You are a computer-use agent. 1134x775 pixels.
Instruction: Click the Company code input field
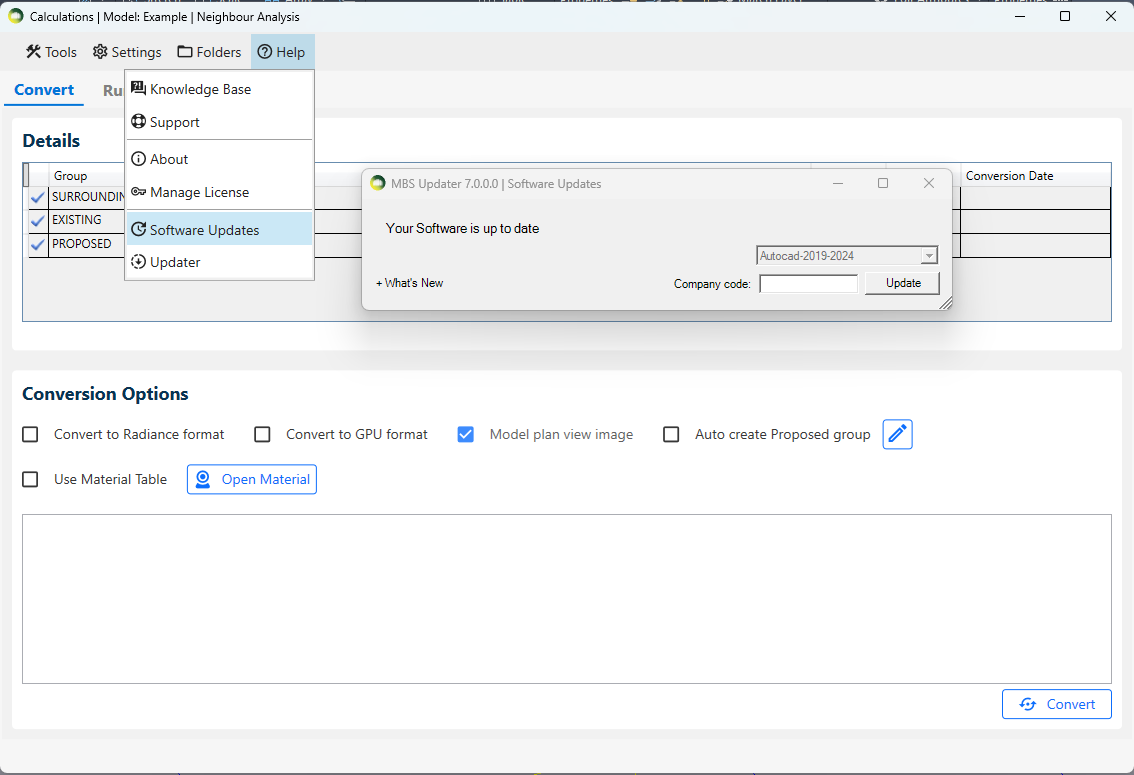[808, 284]
